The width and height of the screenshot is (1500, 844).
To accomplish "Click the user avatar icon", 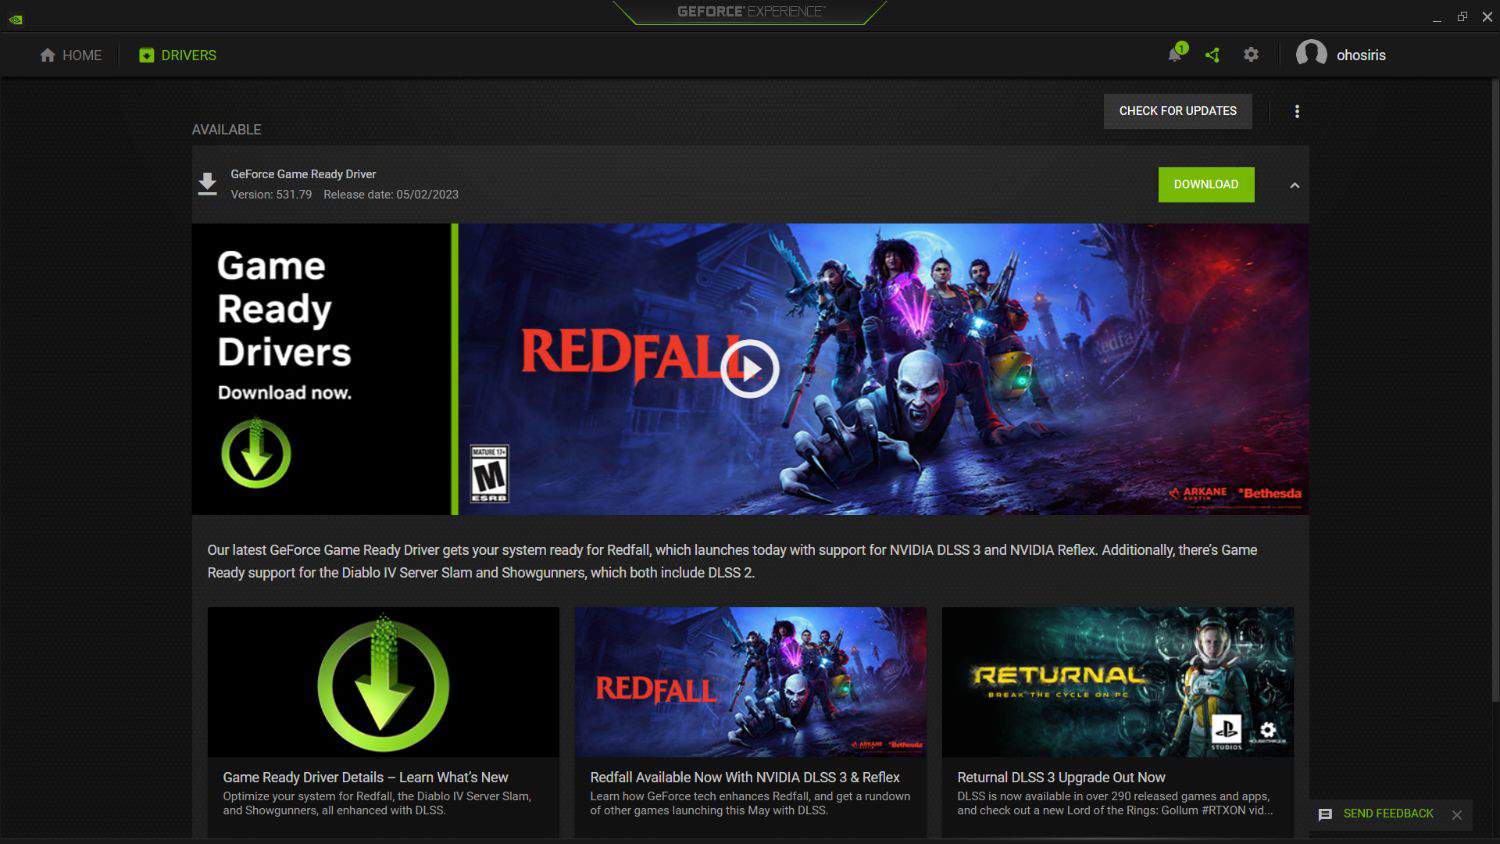I will 1311,54.
